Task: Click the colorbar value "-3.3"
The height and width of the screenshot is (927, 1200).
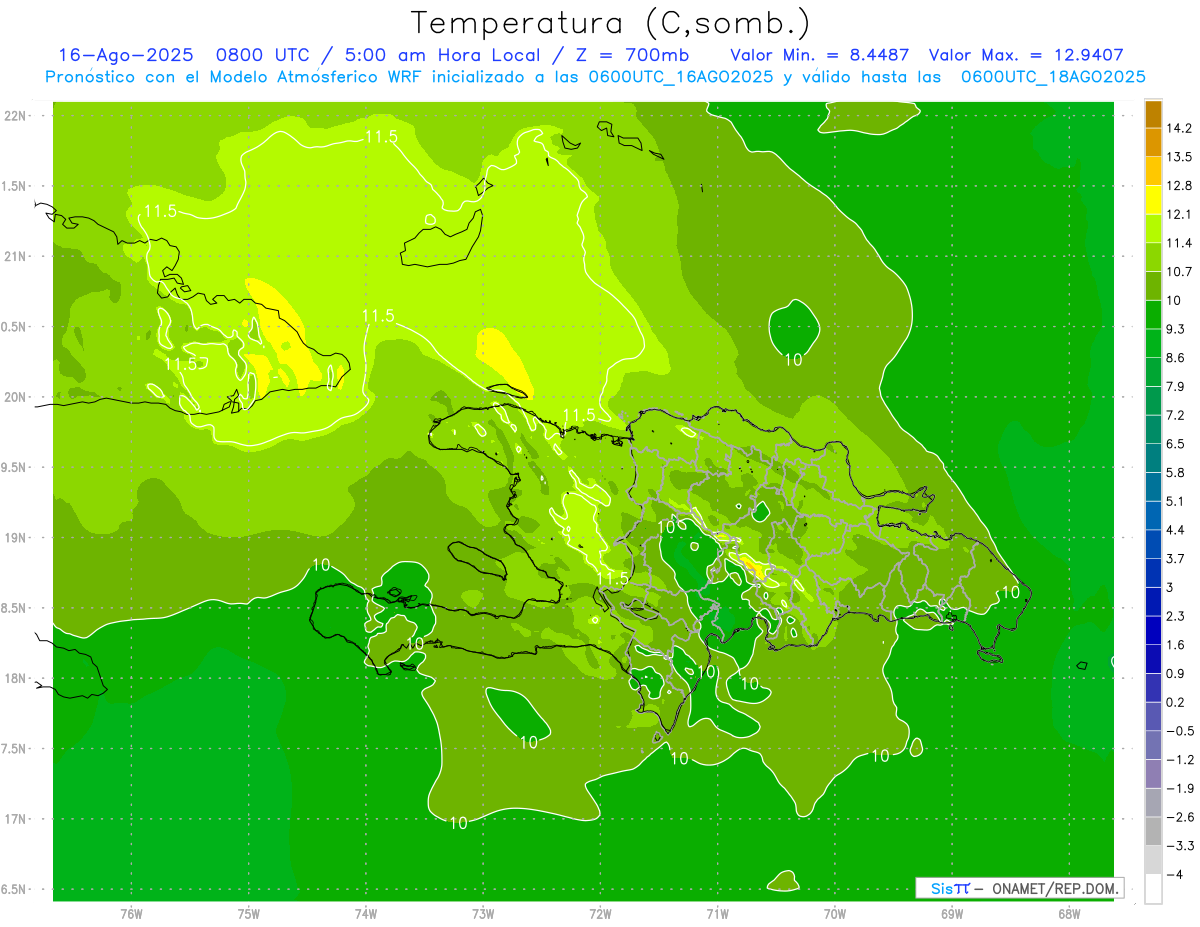Action: pos(1179,846)
